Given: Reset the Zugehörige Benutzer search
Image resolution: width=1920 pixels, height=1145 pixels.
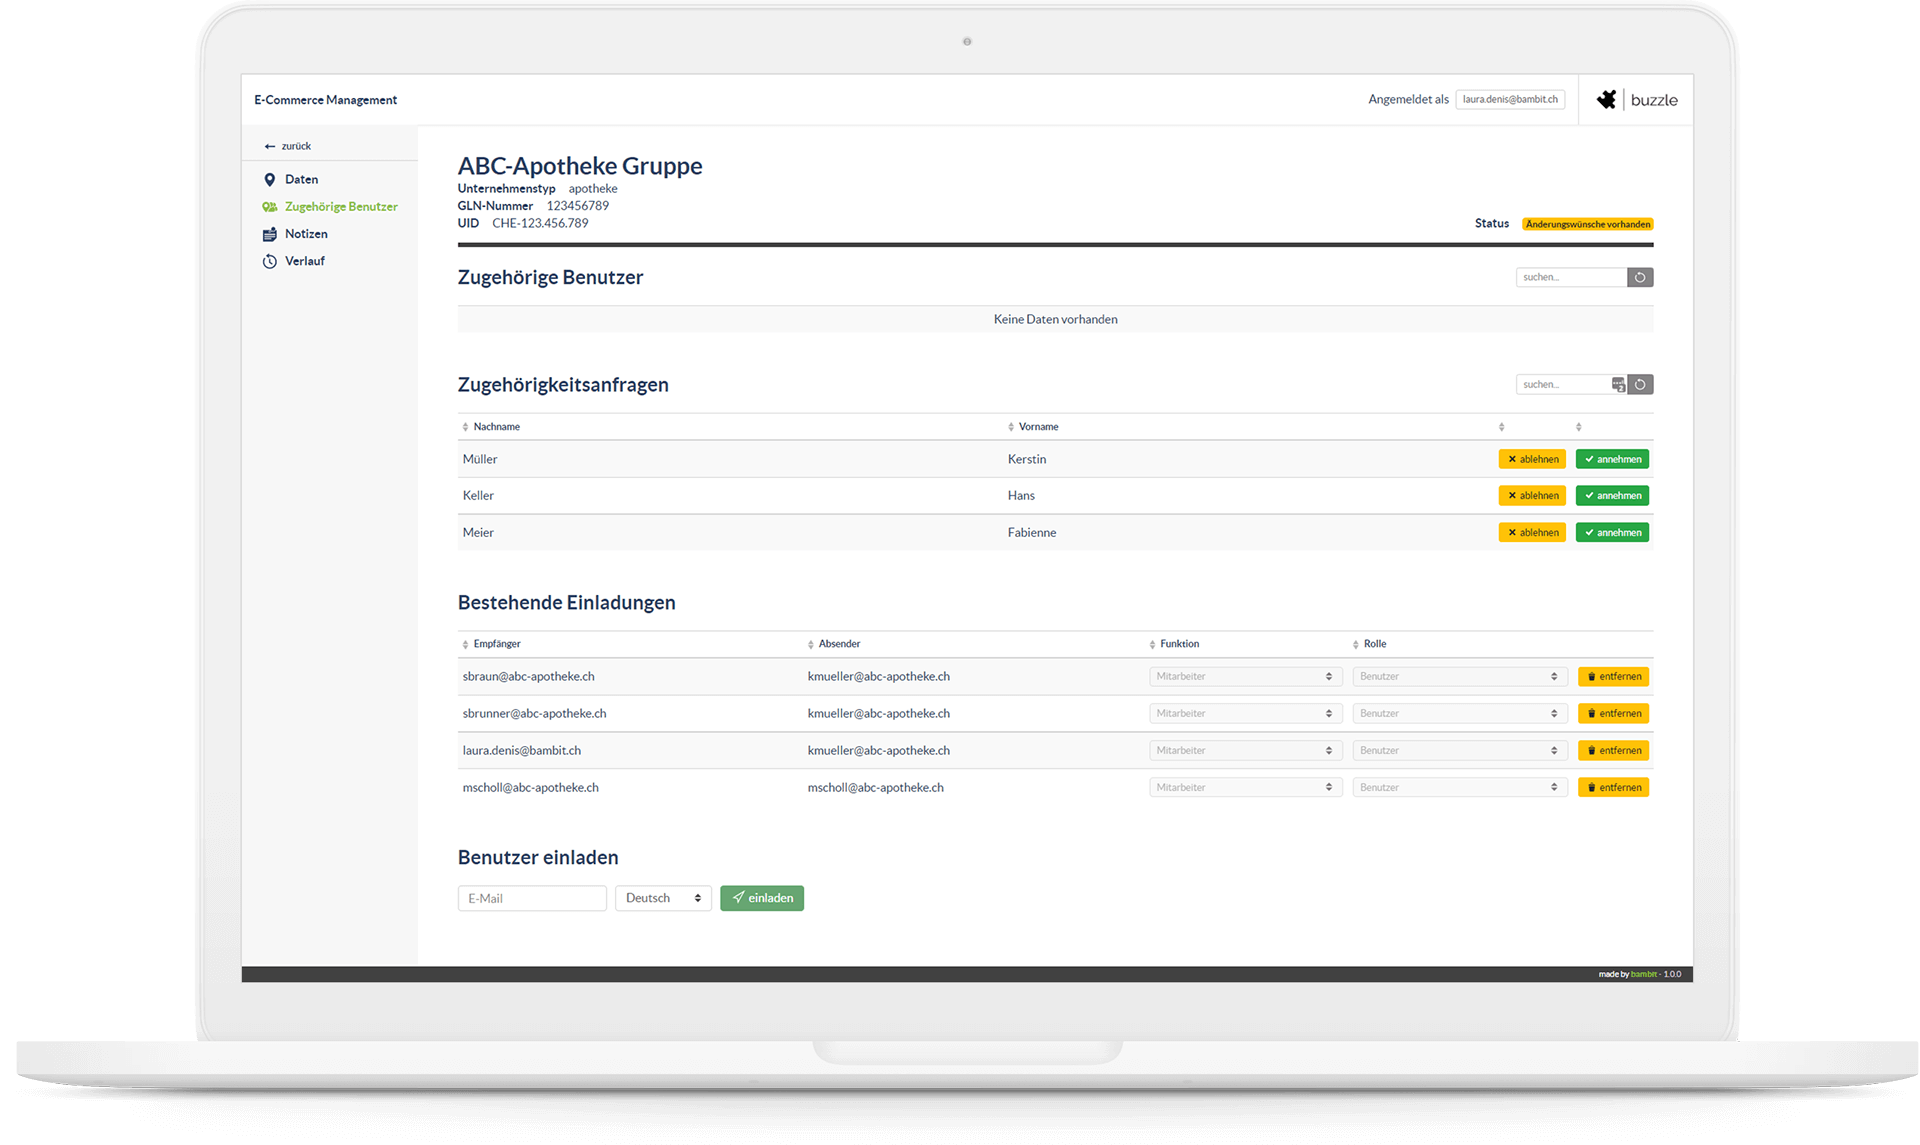Looking at the screenshot, I should pos(1640,277).
